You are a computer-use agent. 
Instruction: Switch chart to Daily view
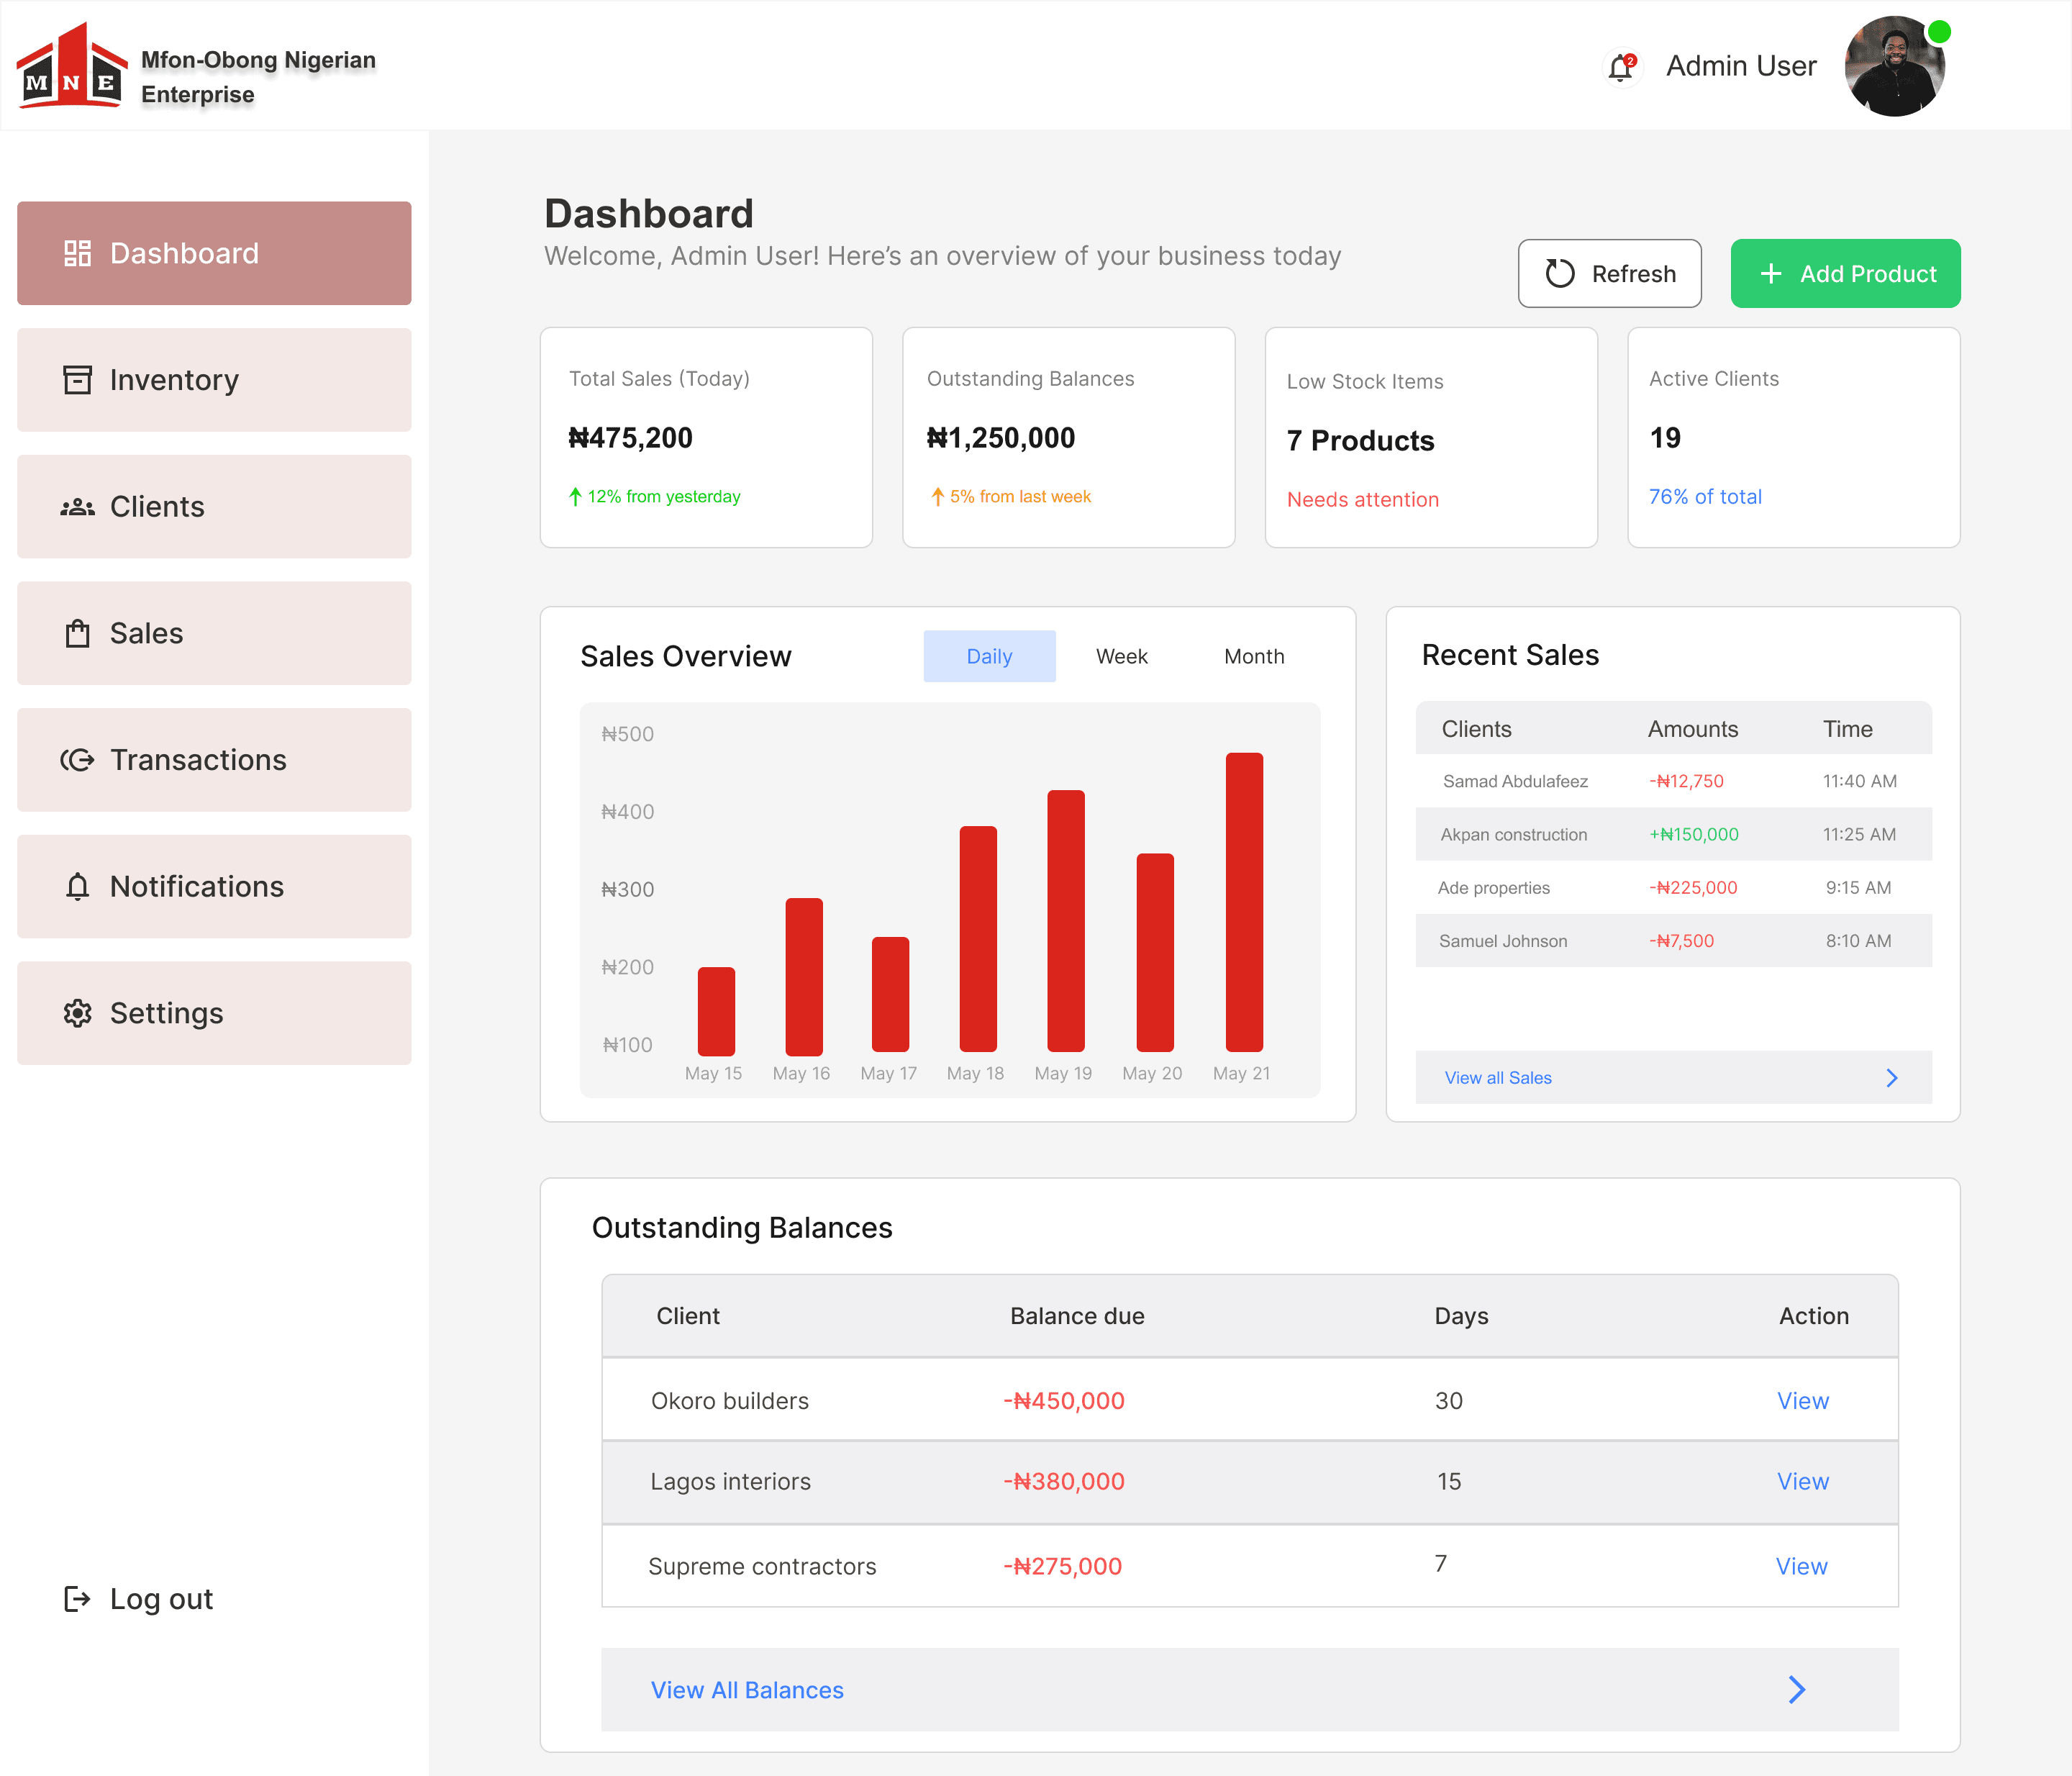[x=988, y=656]
